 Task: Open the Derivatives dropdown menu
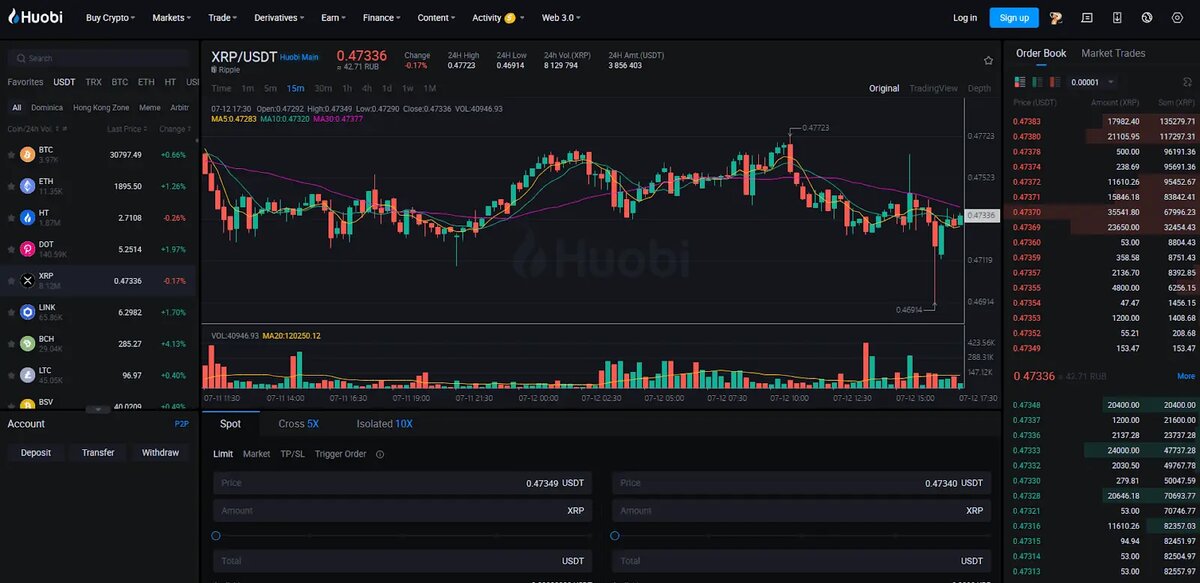(x=279, y=17)
